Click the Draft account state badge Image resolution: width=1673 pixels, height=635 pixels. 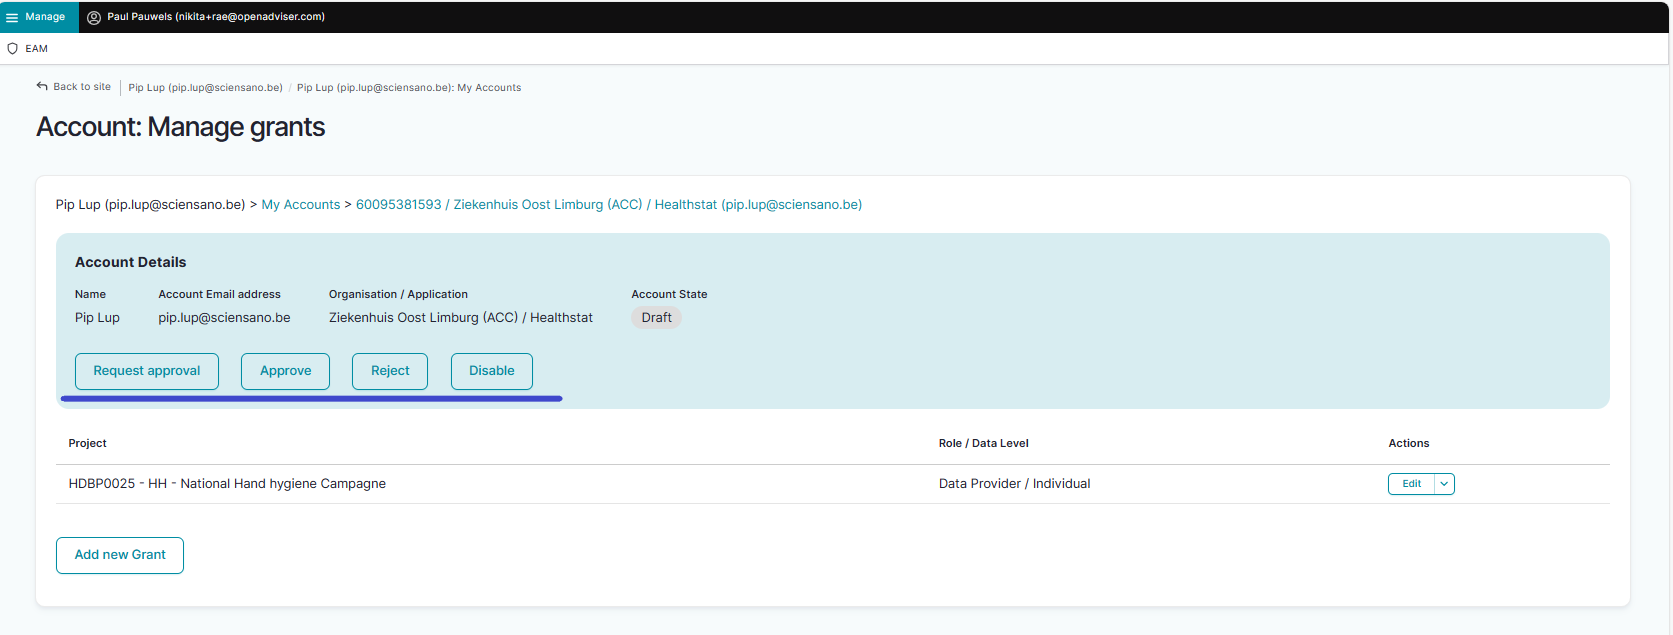[x=656, y=318]
